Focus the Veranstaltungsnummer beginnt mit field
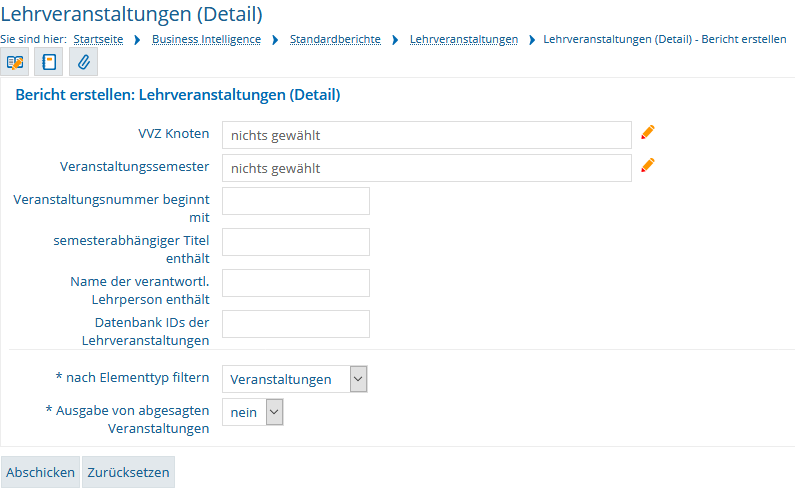Viewport: 795px width, 489px height. (296, 201)
